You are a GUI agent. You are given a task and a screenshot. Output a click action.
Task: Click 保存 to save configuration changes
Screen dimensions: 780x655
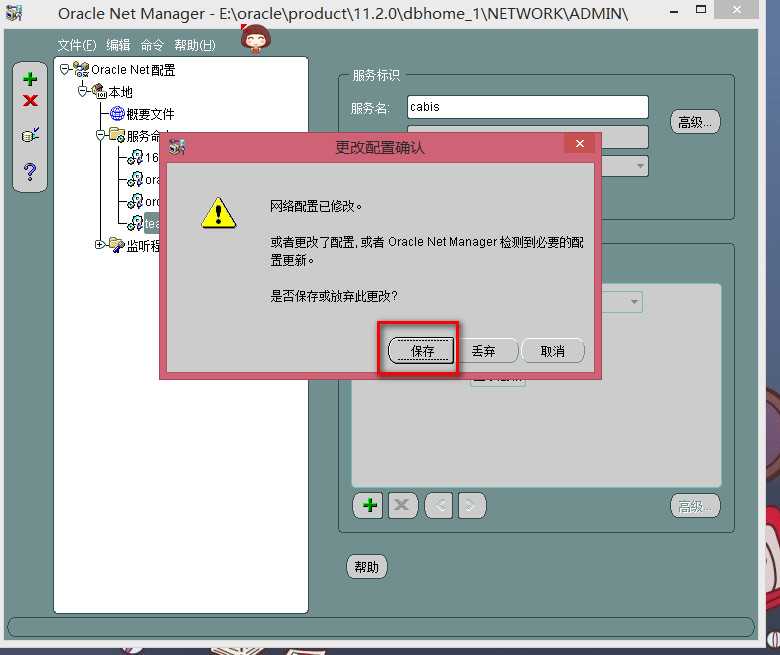tap(421, 351)
